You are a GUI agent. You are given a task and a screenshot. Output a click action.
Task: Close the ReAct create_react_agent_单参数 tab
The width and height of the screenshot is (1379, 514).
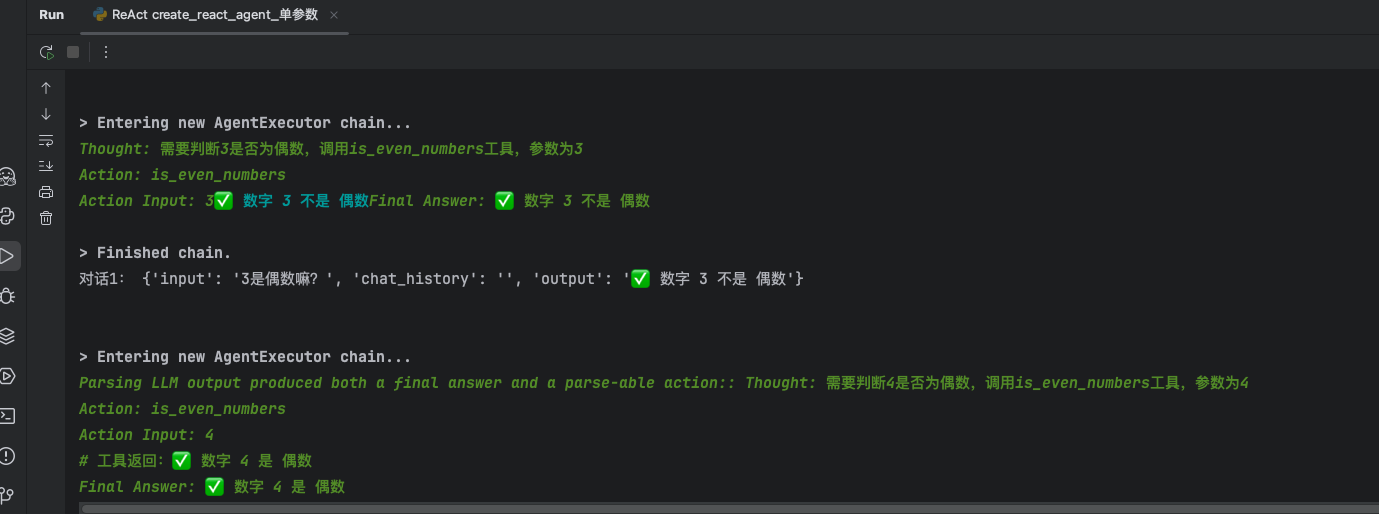[x=334, y=15]
